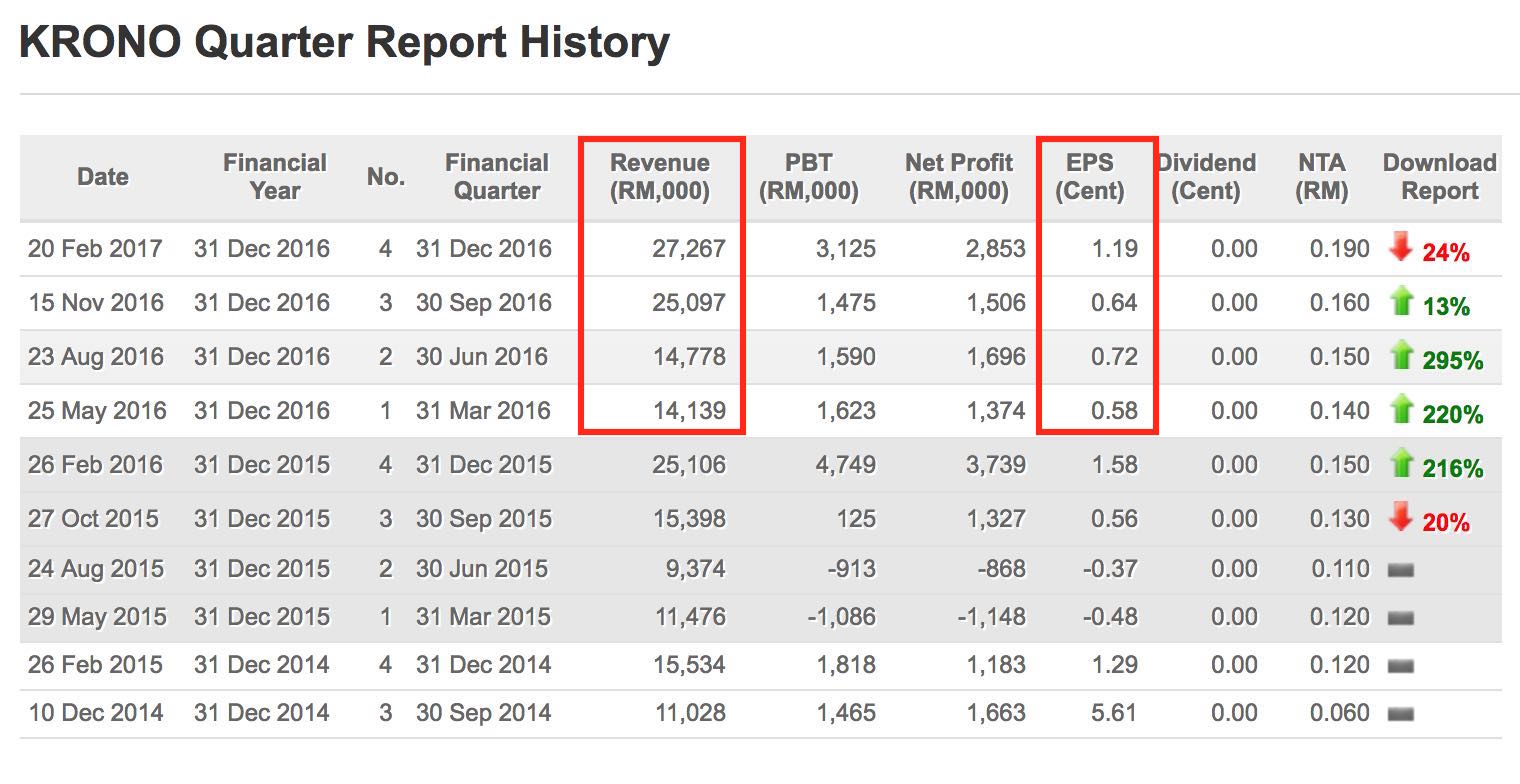Image resolution: width=1520 pixels, height=784 pixels.
Task: Click the PBT (RM,000) column header
Action: pyautogui.click(x=809, y=177)
